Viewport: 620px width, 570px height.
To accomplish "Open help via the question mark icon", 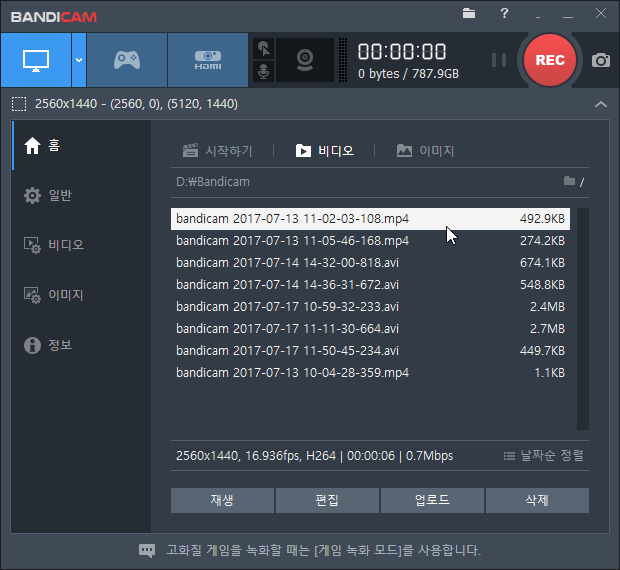I will pos(504,13).
